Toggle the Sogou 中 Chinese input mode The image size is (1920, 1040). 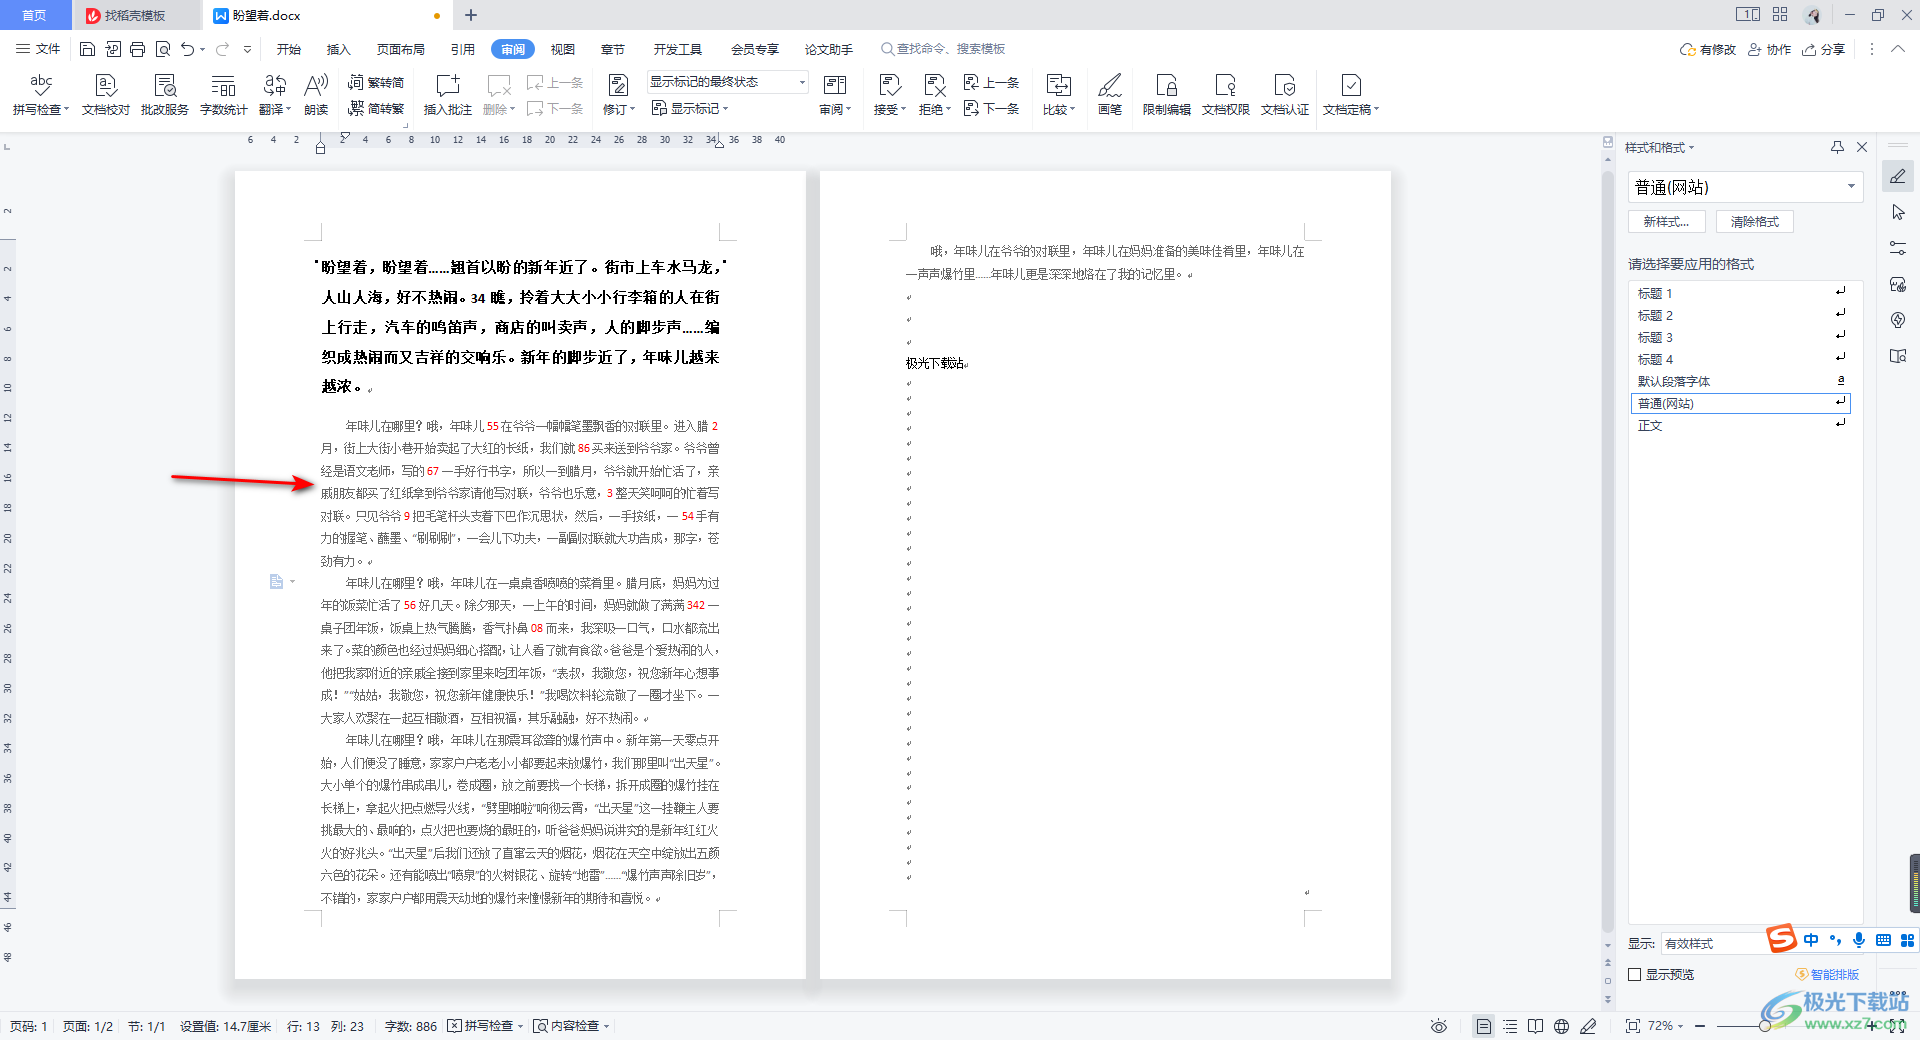[1811, 940]
